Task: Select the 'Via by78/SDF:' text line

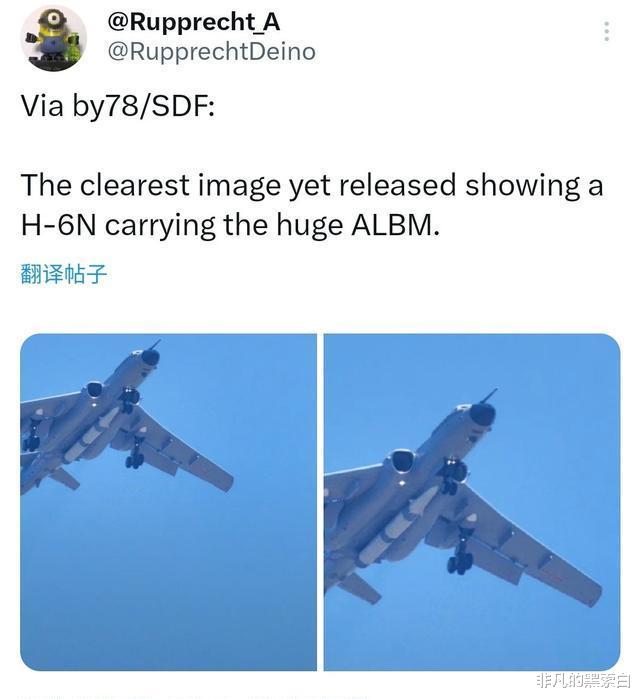Action: 118,106
